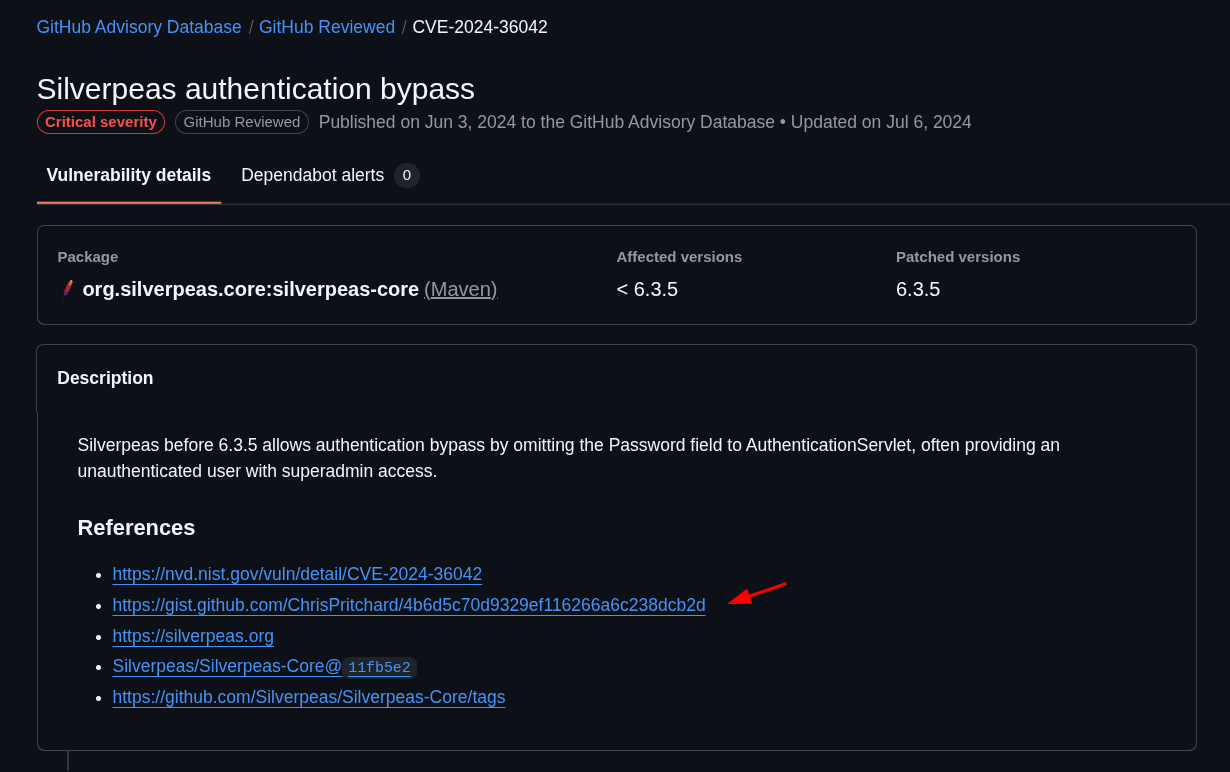Open the ChrisPritchard gist reference link

409,605
